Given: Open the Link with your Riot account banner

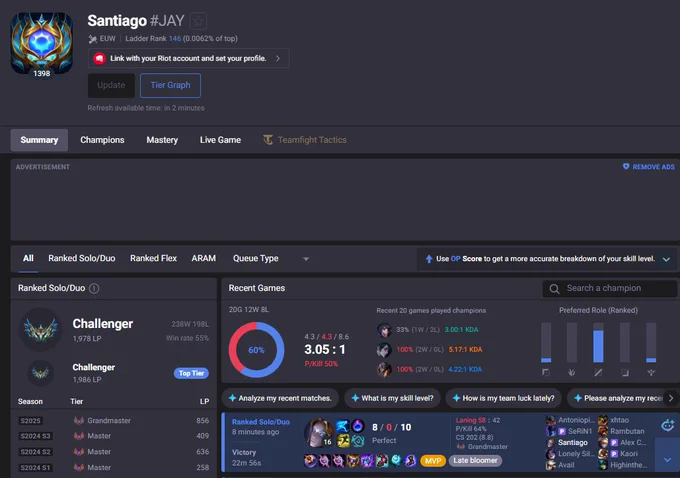Looking at the screenshot, I should (188, 58).
